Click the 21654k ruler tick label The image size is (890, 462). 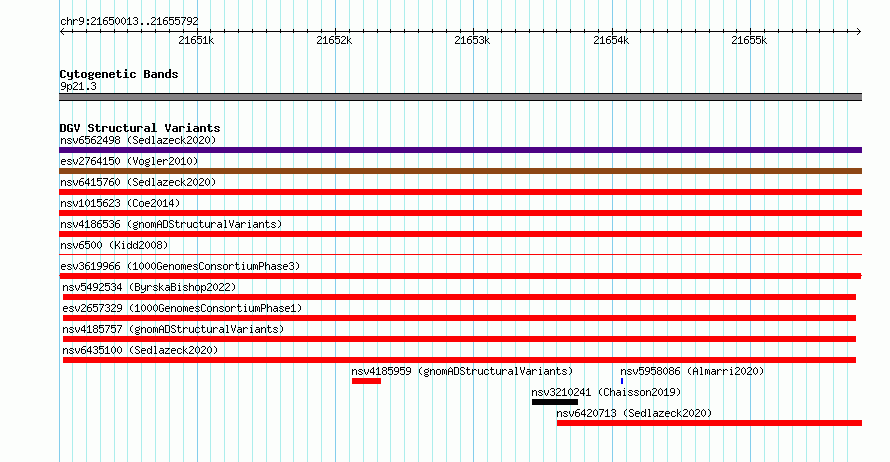click(611, 40)
